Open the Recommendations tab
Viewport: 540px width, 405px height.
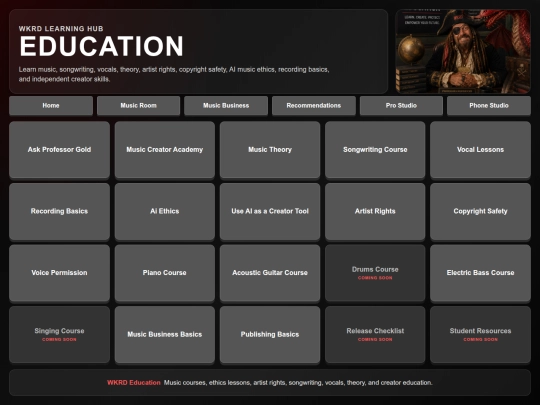pos(314,105)
